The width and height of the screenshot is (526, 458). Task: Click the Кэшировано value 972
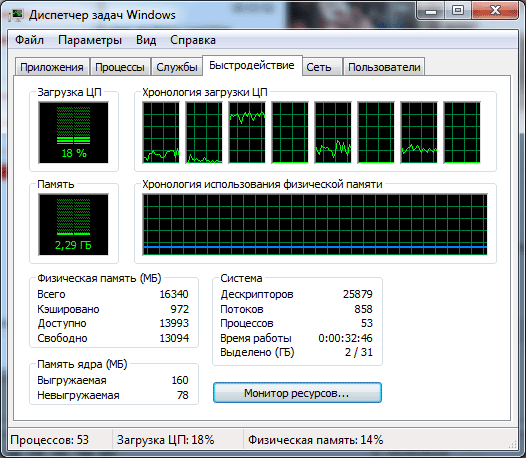tap(179, 309)
